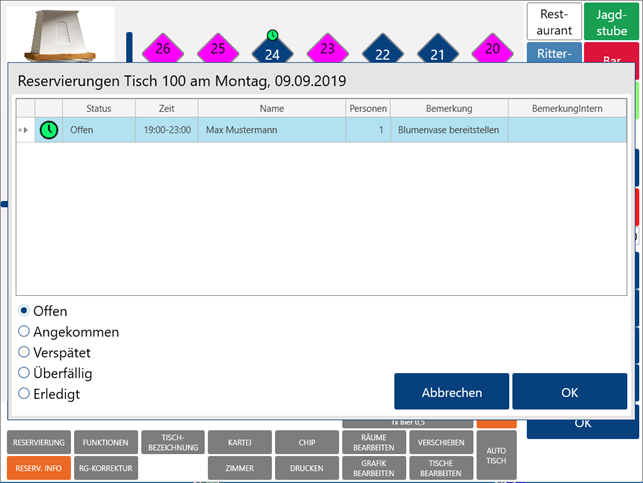
Task: Switch to the Restaurant room tab
Action: pyautogui.click(x=554, y=21)
